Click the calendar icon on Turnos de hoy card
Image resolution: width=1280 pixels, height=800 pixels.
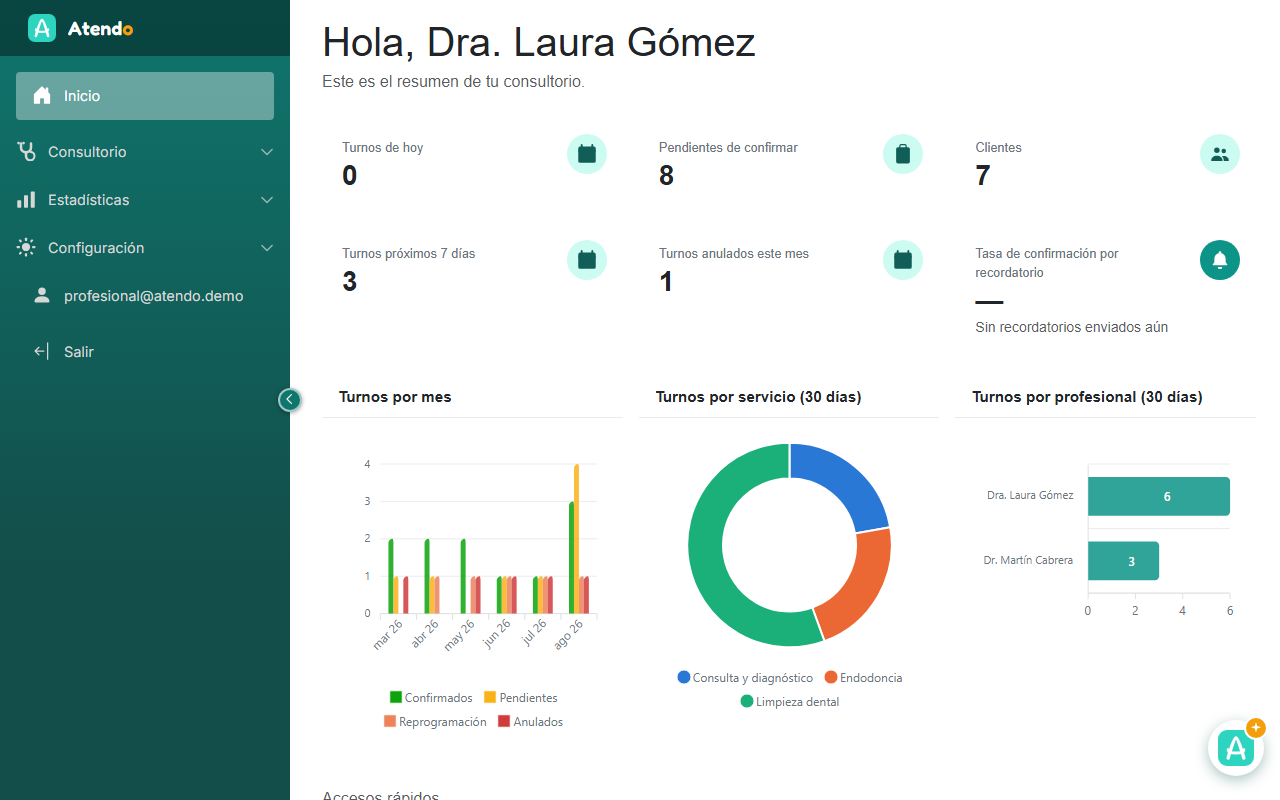pos(587,154)
